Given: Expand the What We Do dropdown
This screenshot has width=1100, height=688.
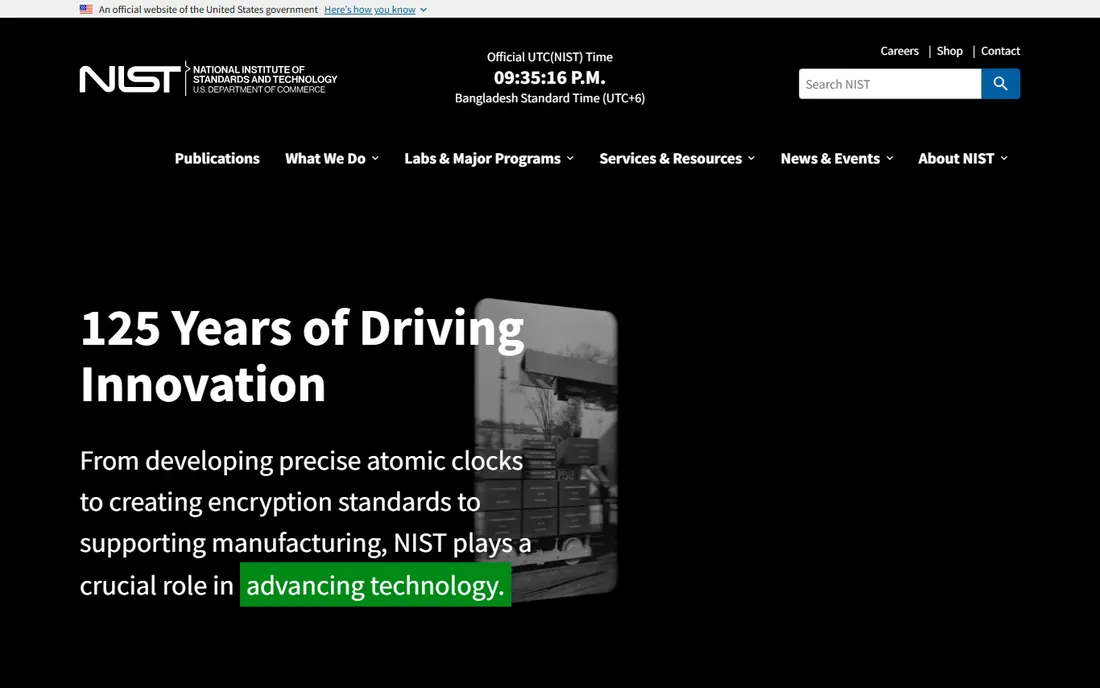Looking at the screenshot, I should click(x=332, y=158).
